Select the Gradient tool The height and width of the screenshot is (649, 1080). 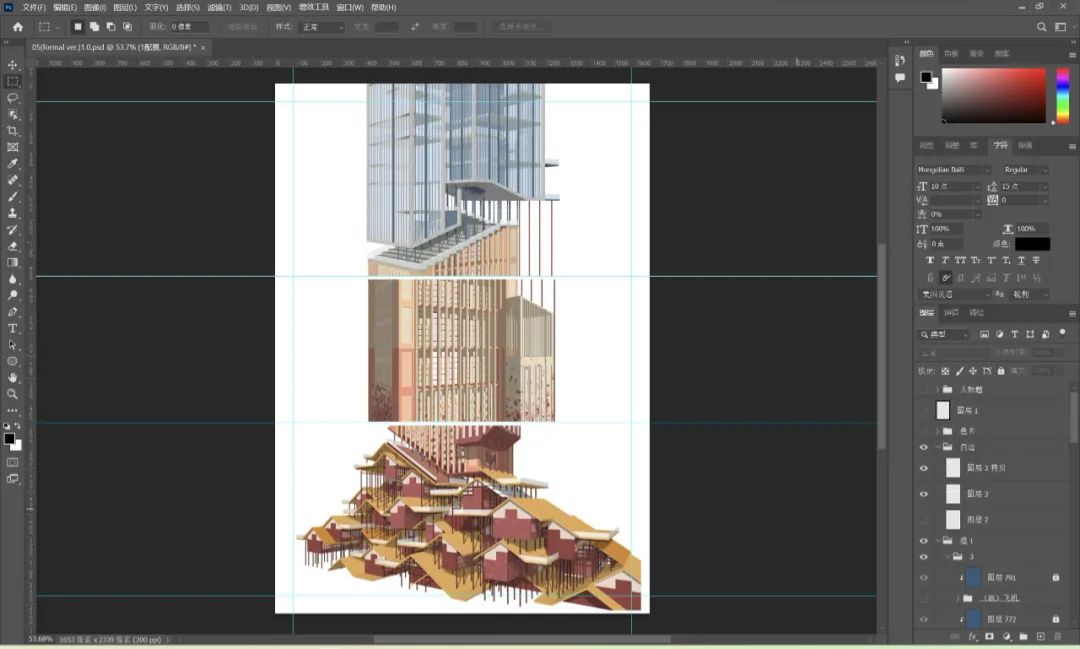[x=12, y=262]
